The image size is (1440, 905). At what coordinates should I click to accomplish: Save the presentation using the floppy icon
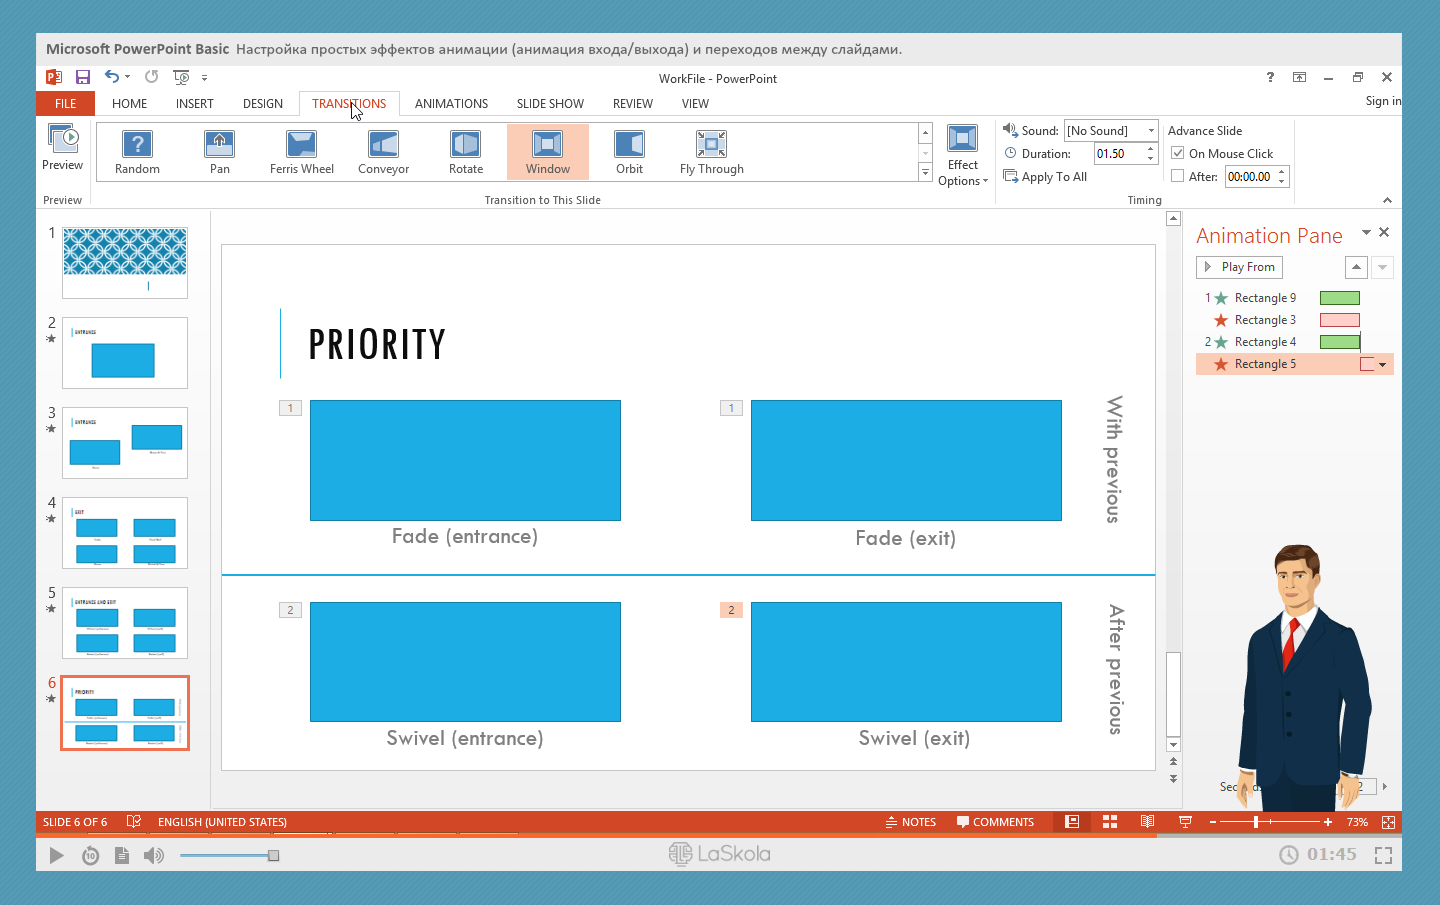coord(83,77)
